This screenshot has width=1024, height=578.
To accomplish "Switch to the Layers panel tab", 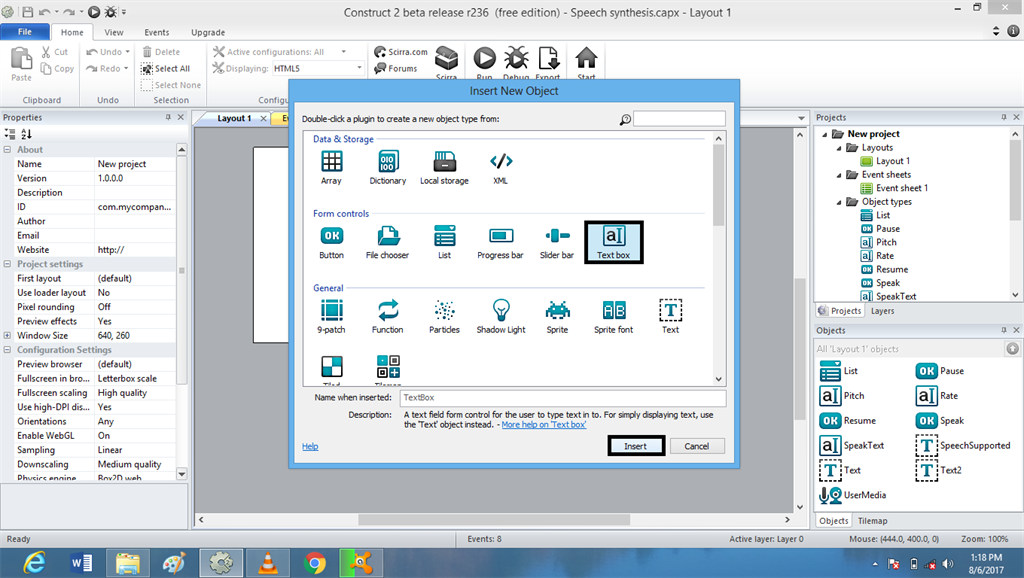I will (x=882, y=311).
